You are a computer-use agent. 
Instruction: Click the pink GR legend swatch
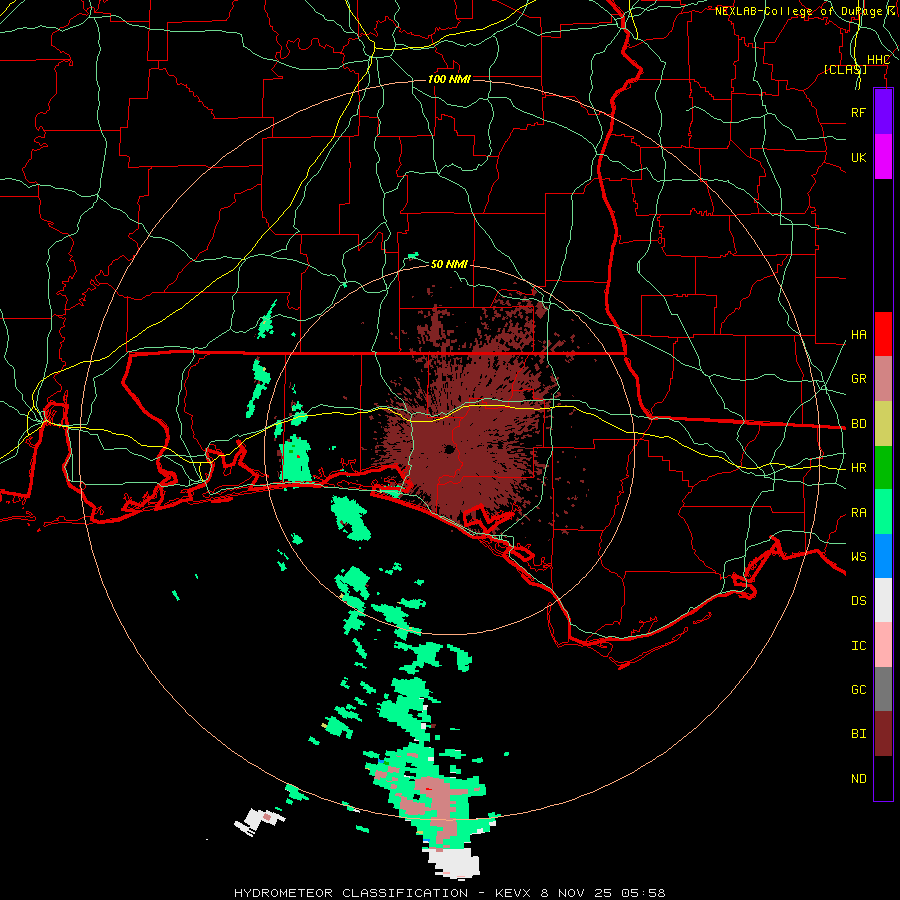pyautogui.click(x=883, y=379)
